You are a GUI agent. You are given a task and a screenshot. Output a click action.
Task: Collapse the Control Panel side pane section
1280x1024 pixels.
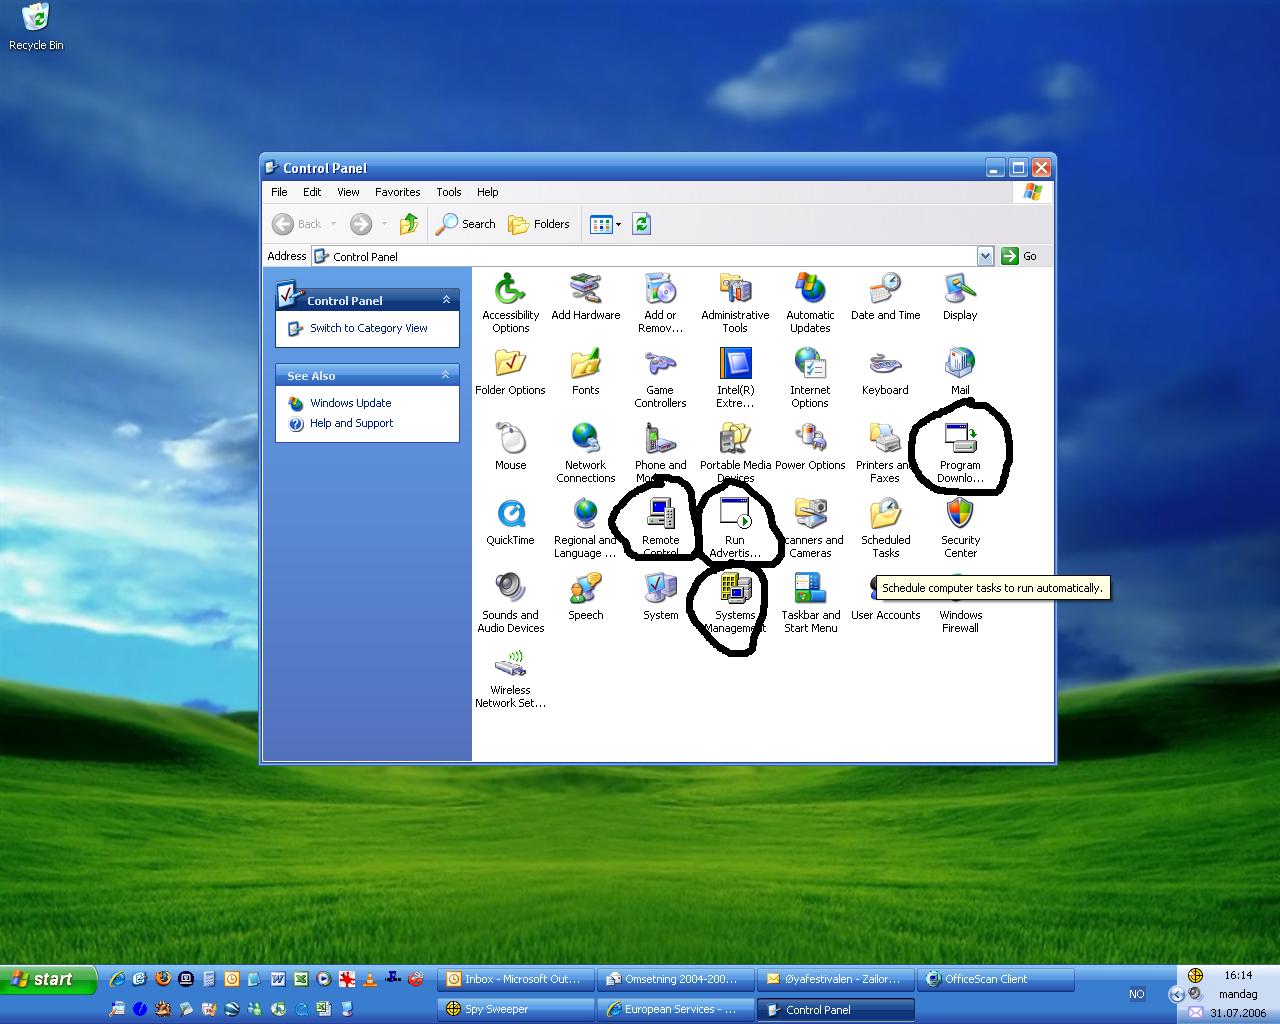[x=446, y=300]
